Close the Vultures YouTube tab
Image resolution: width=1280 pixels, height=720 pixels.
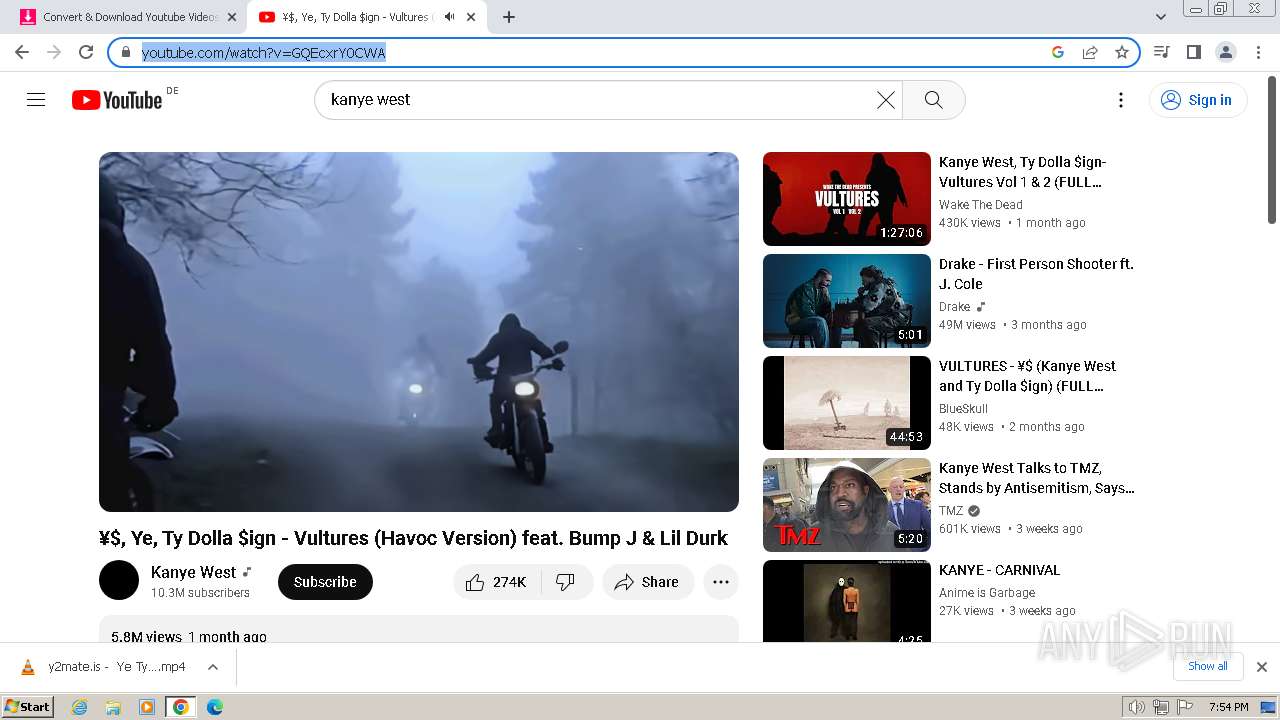(x=471, y=17)
